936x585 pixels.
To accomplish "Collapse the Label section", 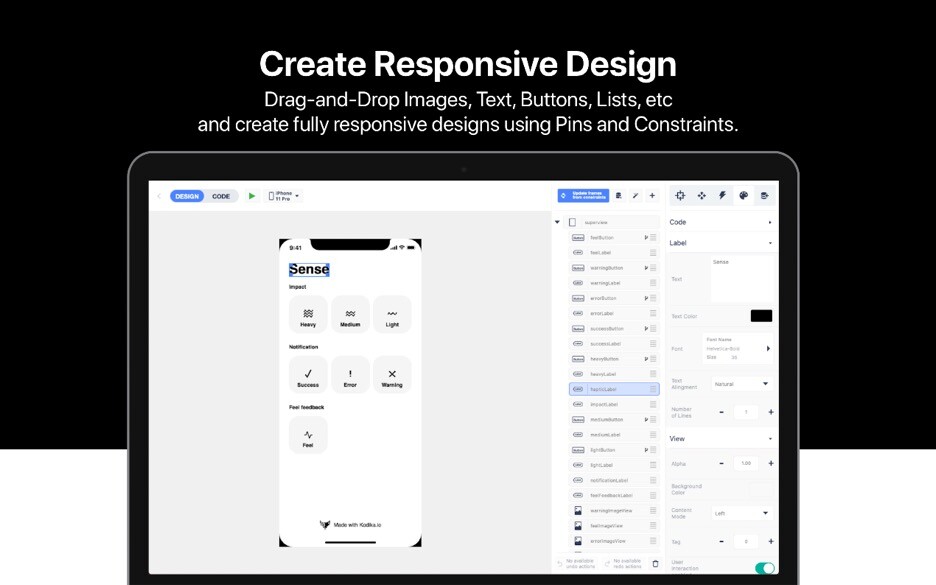I will click(x=769, y=243).
